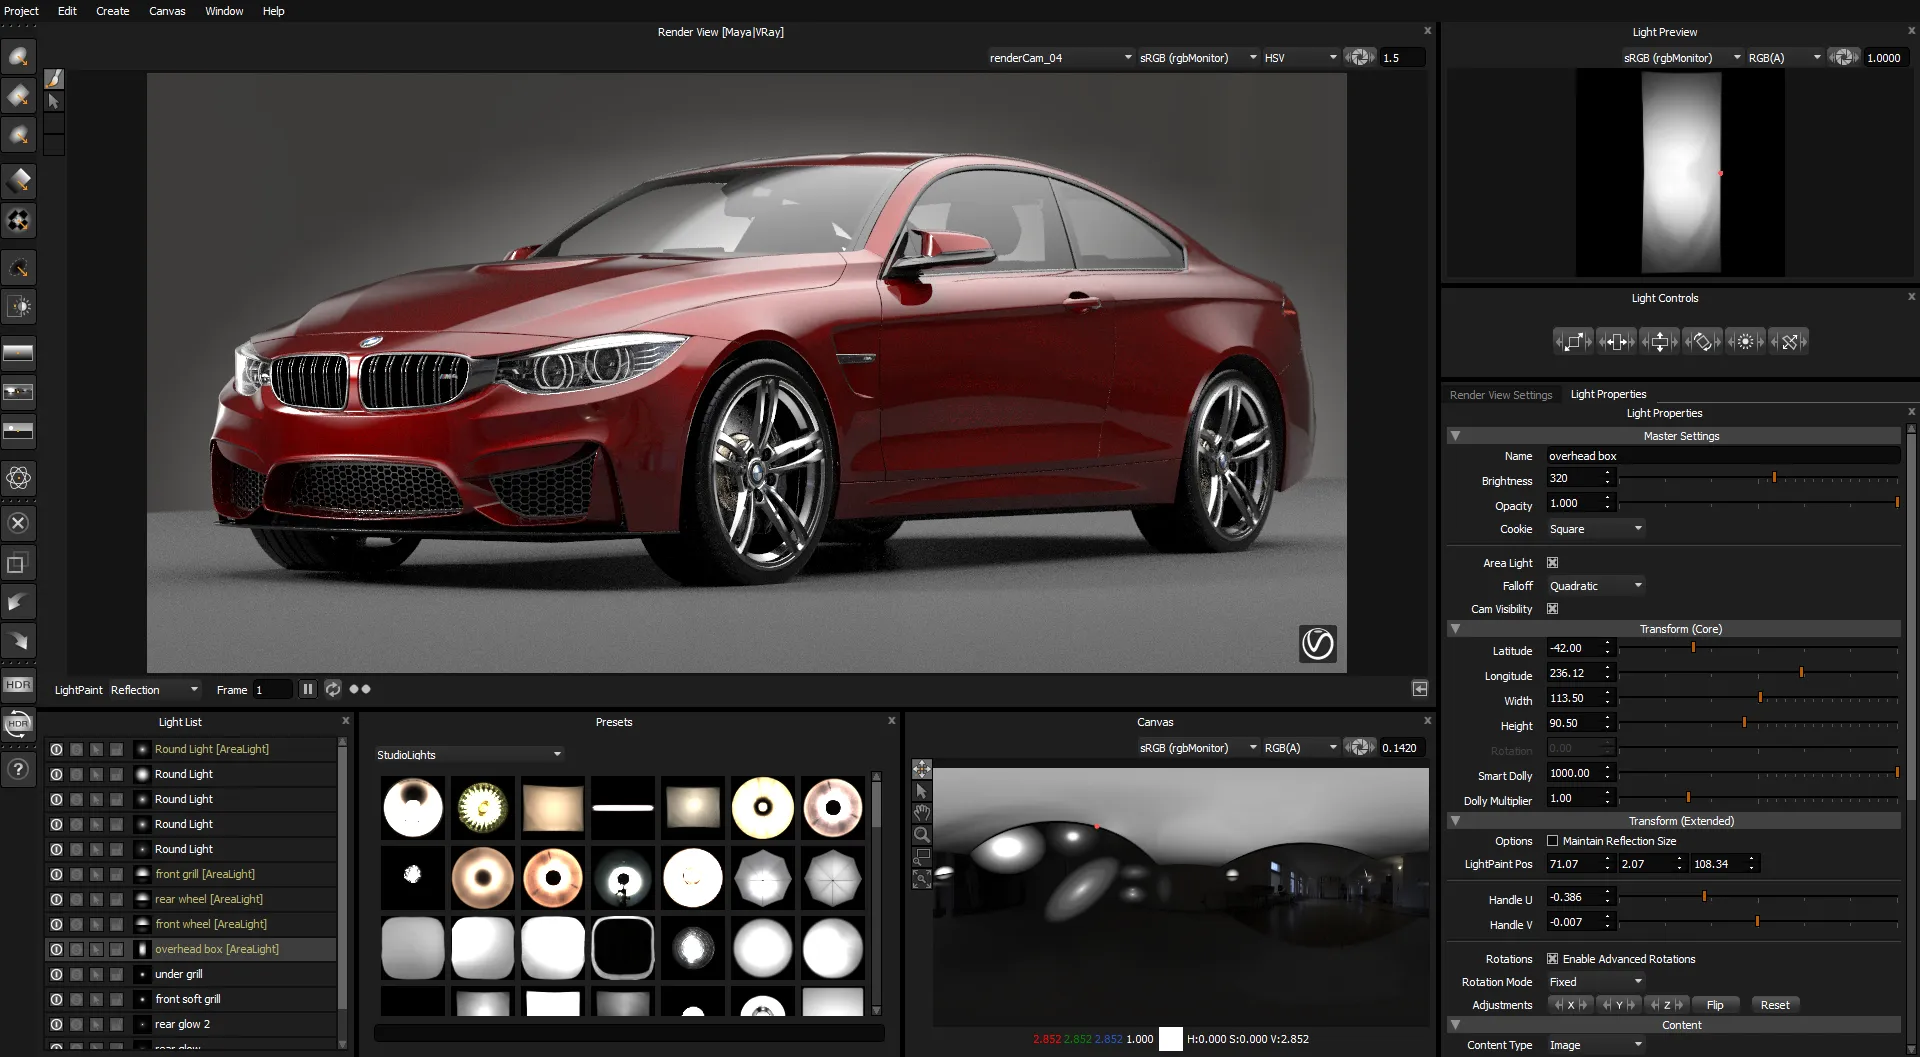1920x1057 pixels.
Task: Toggle visibility of under grill light
Action: click(x=56, y=974)
